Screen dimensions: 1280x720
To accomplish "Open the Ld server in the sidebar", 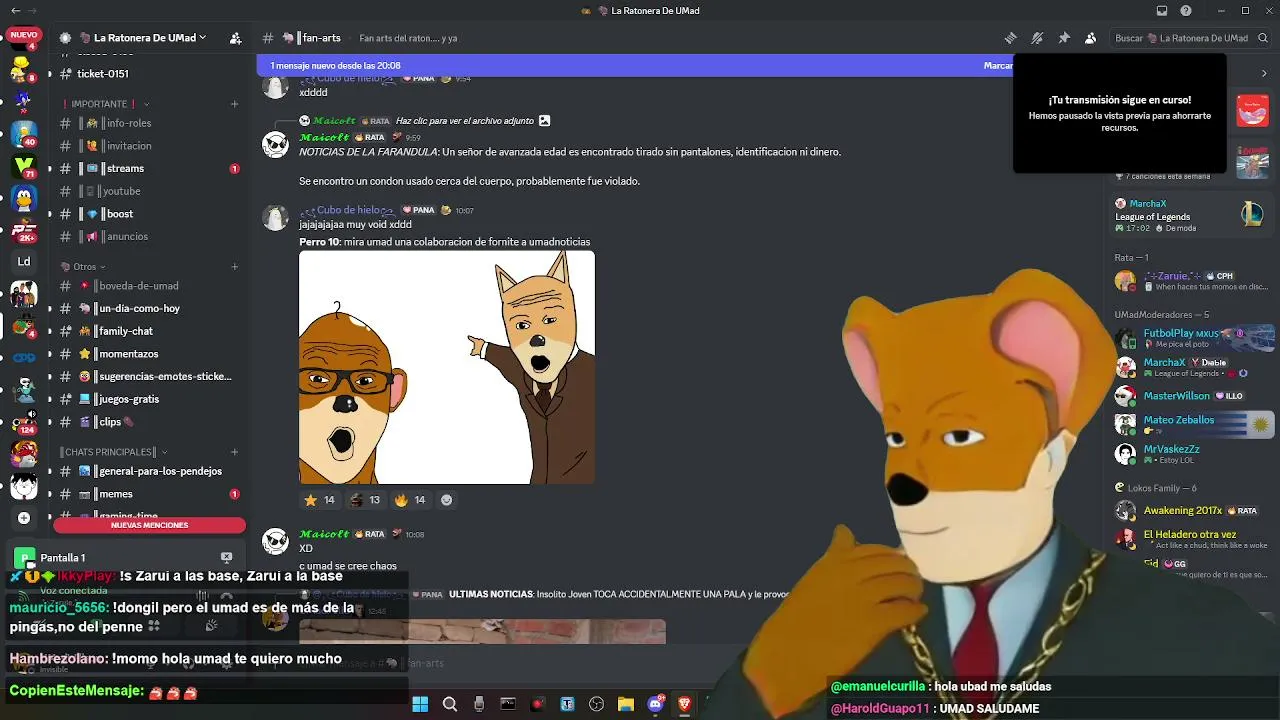I will 24,262.
